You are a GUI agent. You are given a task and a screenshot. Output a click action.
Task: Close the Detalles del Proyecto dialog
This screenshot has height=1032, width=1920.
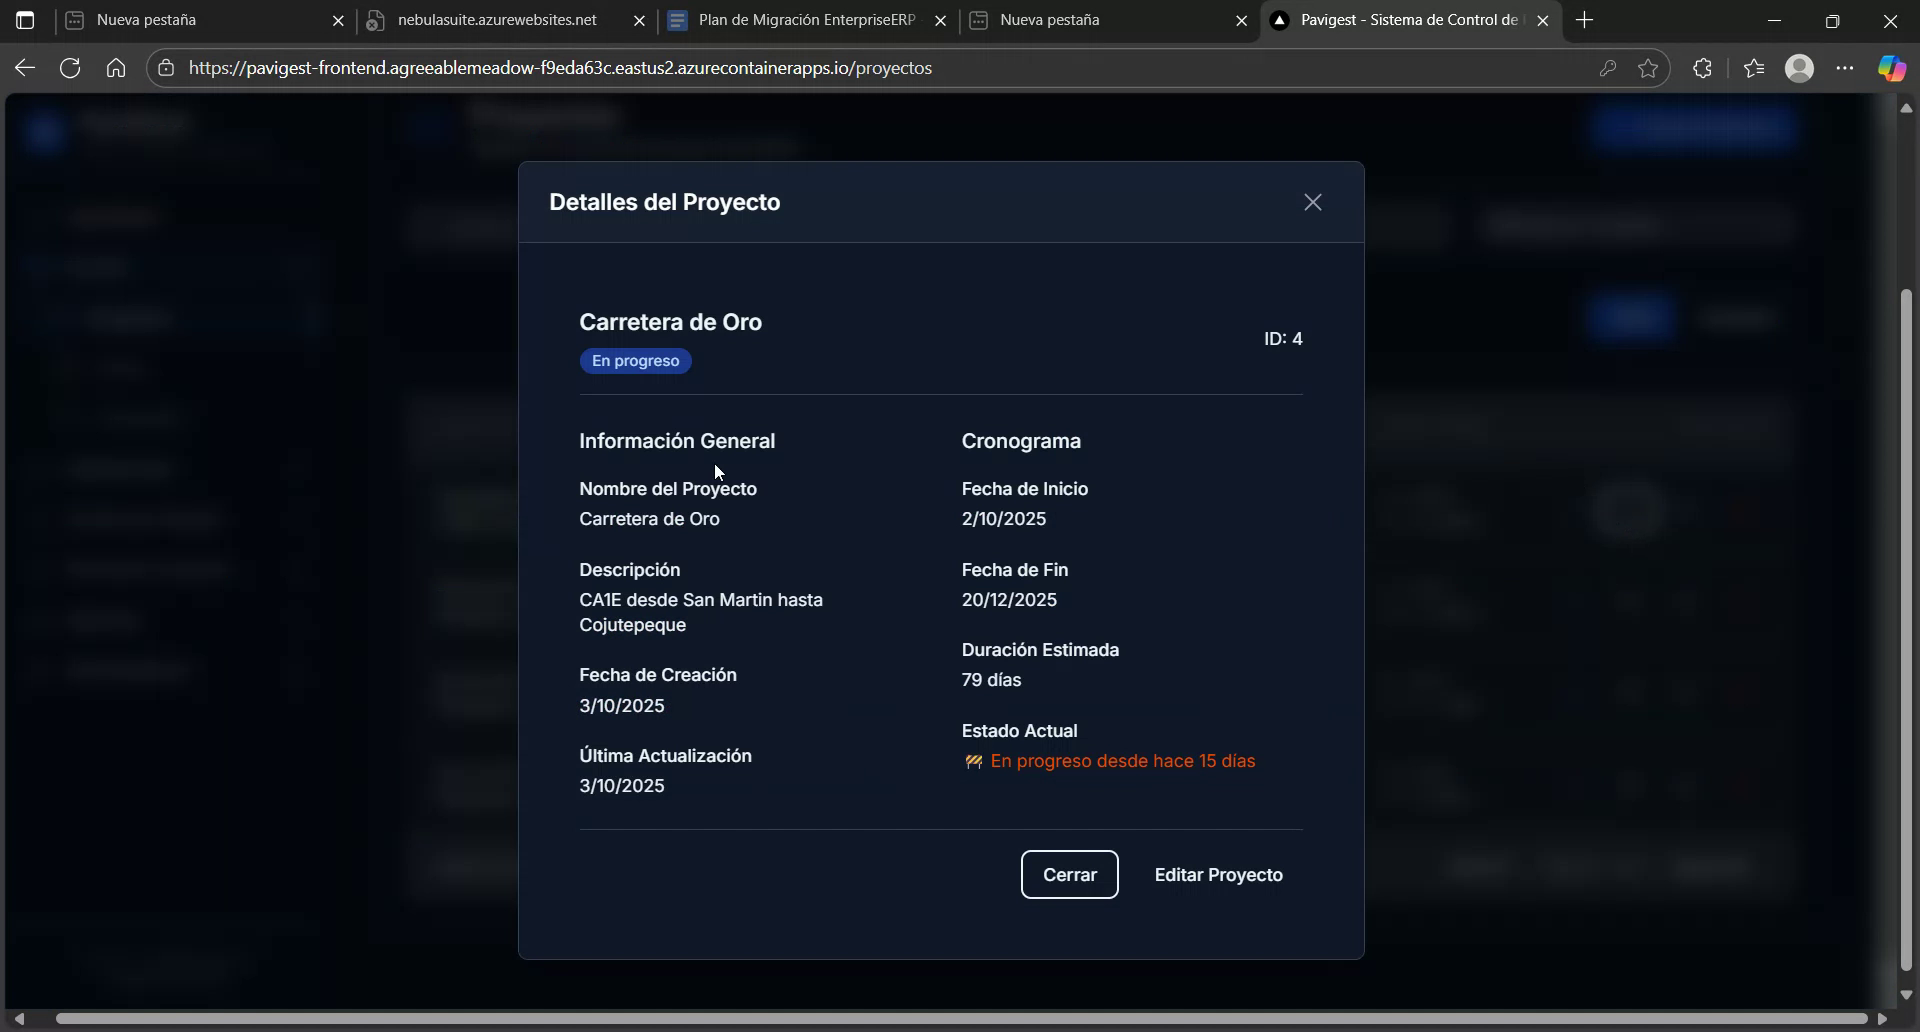tap(1313, 201)
